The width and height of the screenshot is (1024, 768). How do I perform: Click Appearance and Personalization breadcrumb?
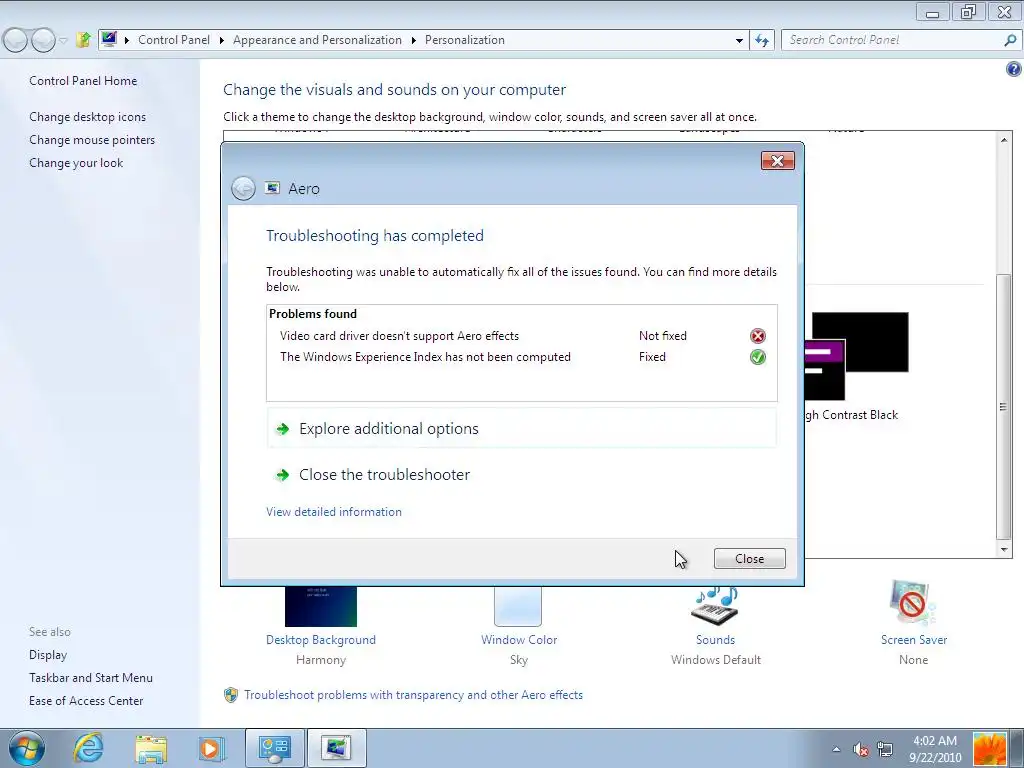(317, 40)
